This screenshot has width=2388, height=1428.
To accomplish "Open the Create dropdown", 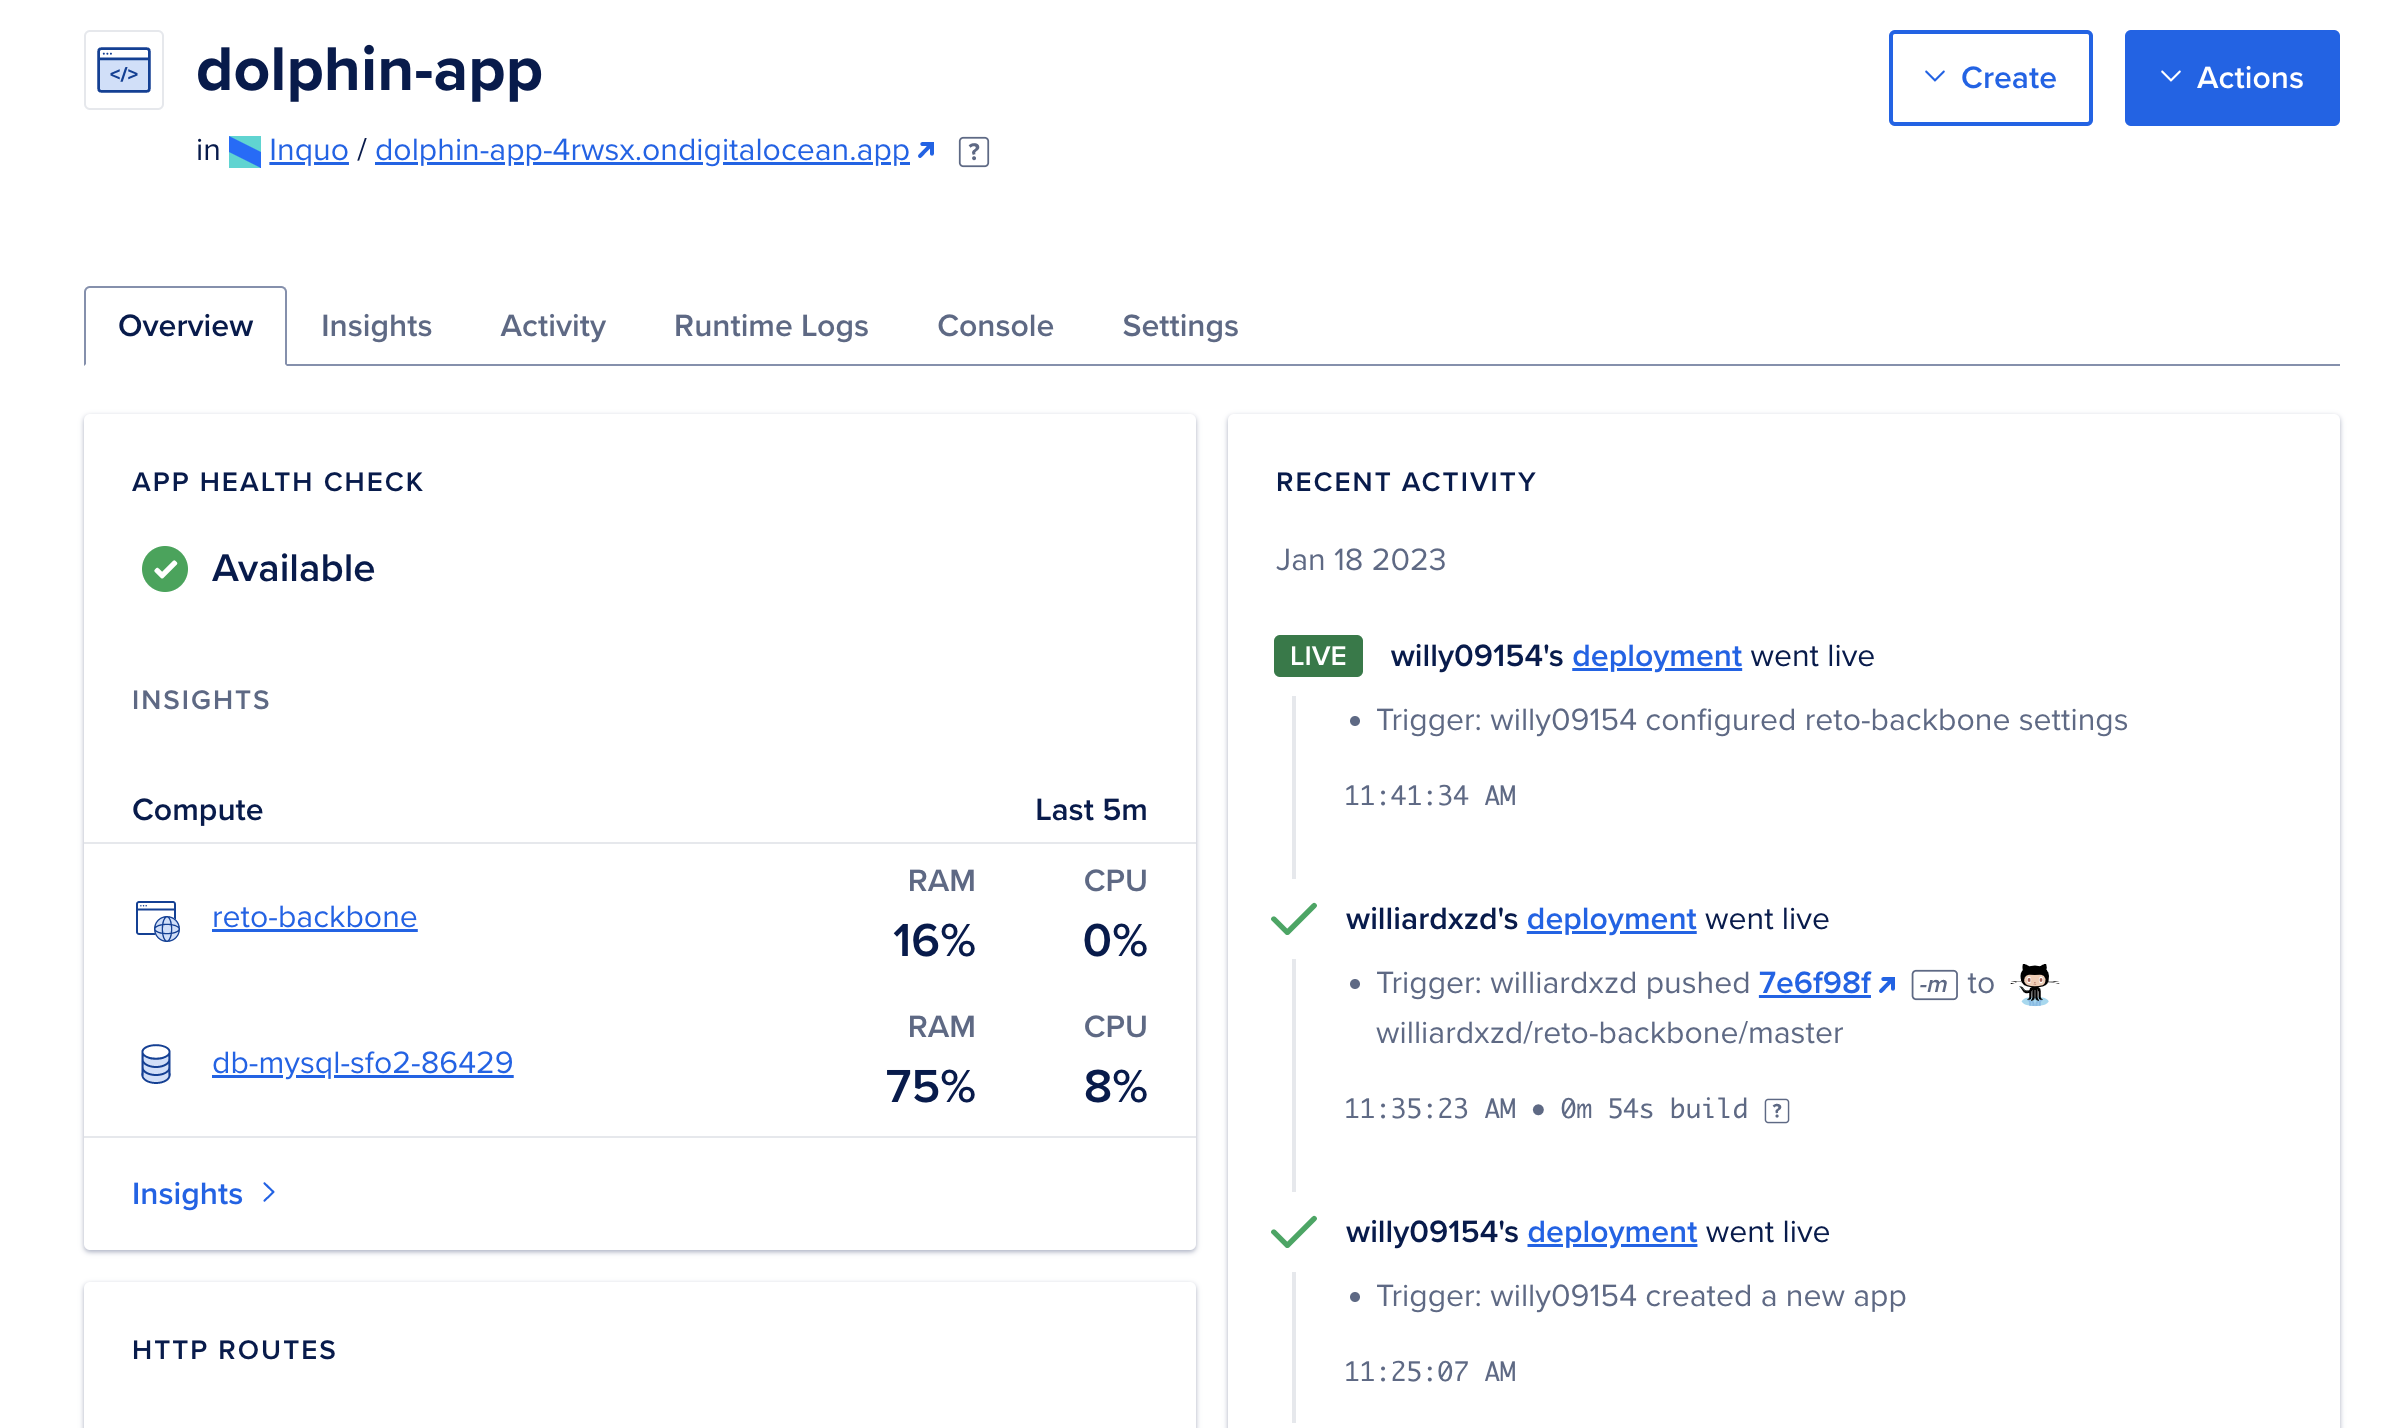I will pyautogui.click(x=1990, y=78).
